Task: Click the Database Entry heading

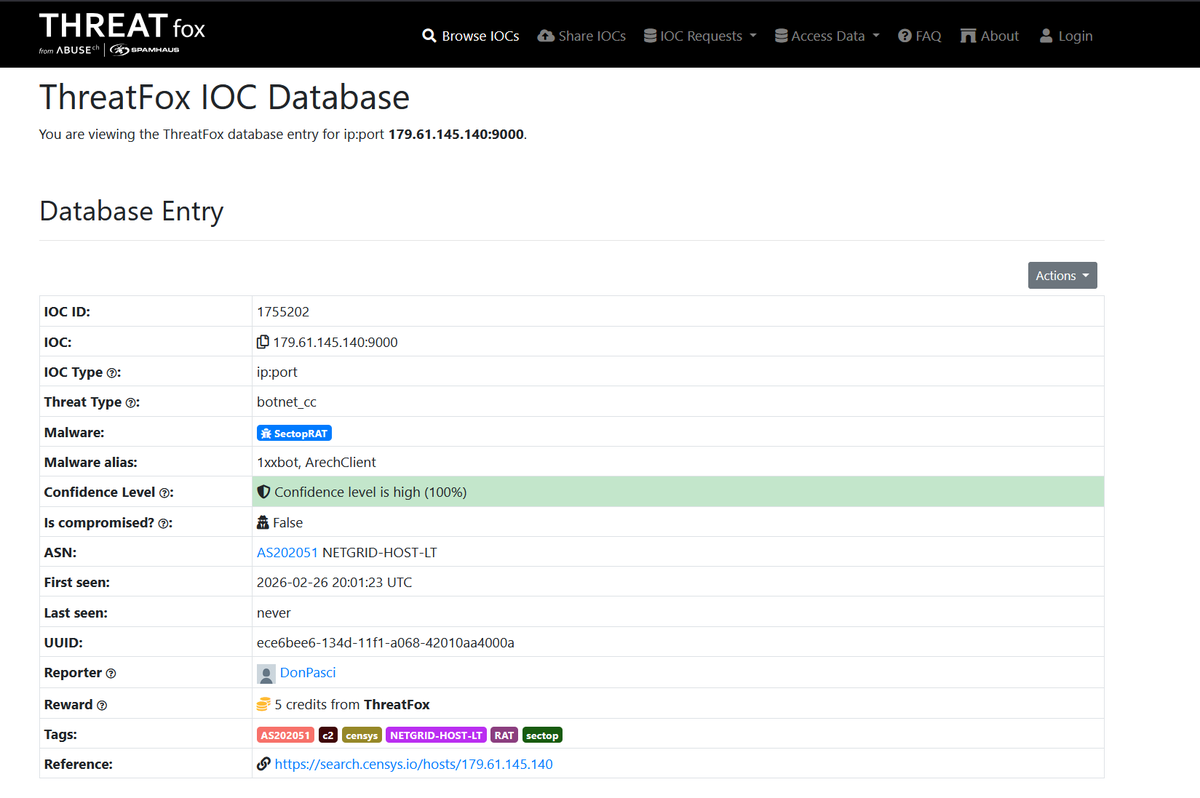Action: [131, 211]
